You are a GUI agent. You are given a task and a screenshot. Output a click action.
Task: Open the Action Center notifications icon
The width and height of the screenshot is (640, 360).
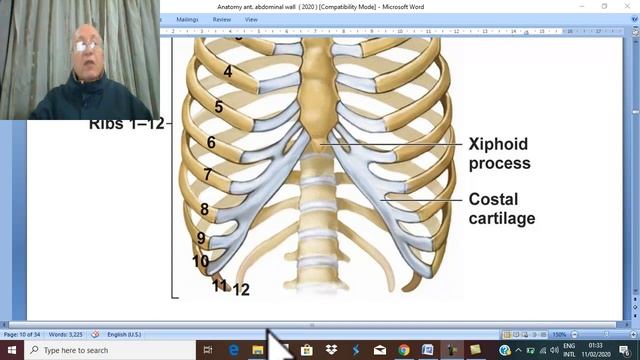(624, 350)
